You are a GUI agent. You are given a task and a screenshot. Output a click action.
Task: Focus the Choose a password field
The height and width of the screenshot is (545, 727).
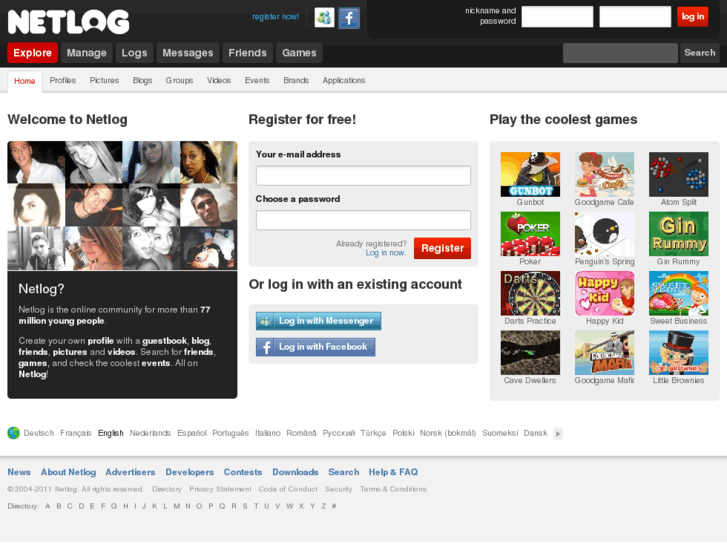pos(364,220)
